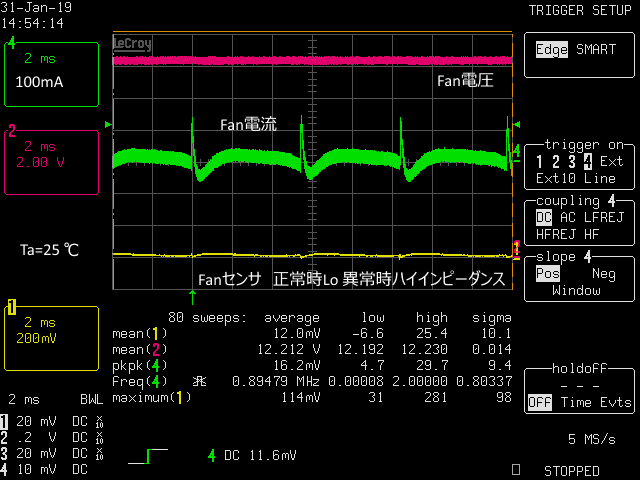Set trigger slope to Window
Image resolution: width=640 pixels, height=480 pixels.
coord(576,290)
